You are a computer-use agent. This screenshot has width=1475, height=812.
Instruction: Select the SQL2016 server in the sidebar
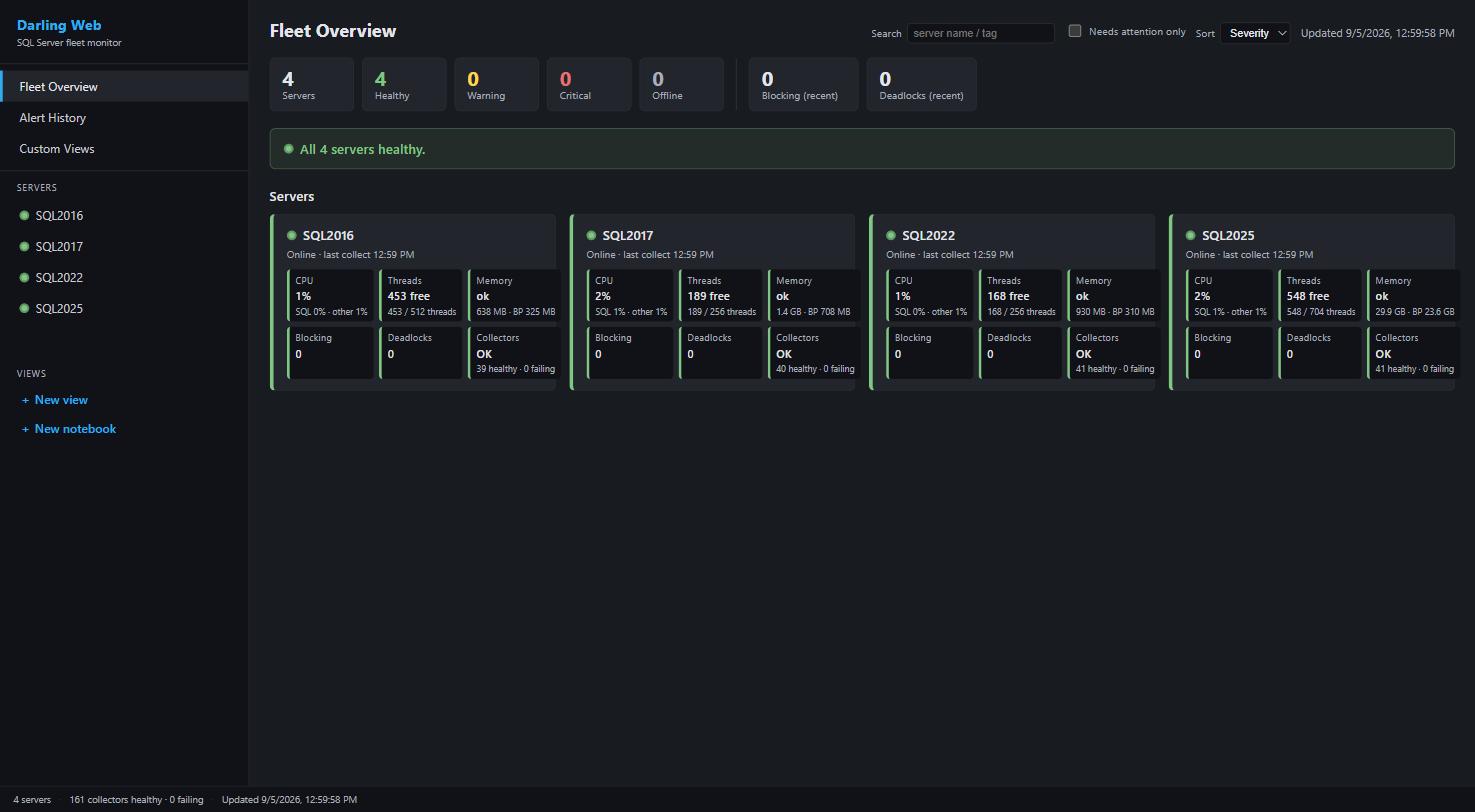click(124, 215)
